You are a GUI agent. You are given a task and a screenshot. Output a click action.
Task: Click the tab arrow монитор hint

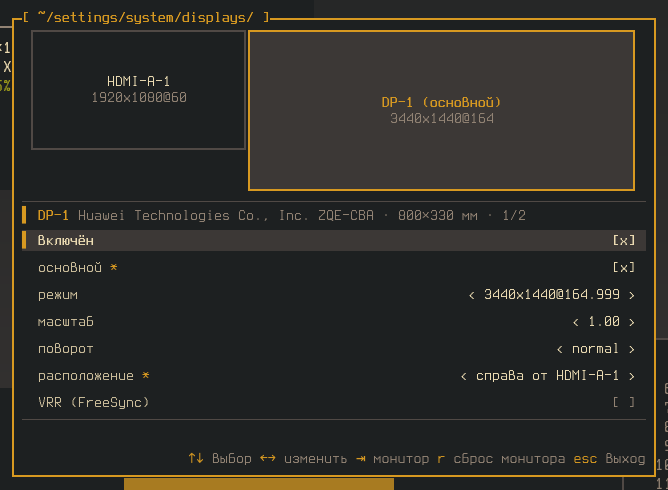coord(393,458)
